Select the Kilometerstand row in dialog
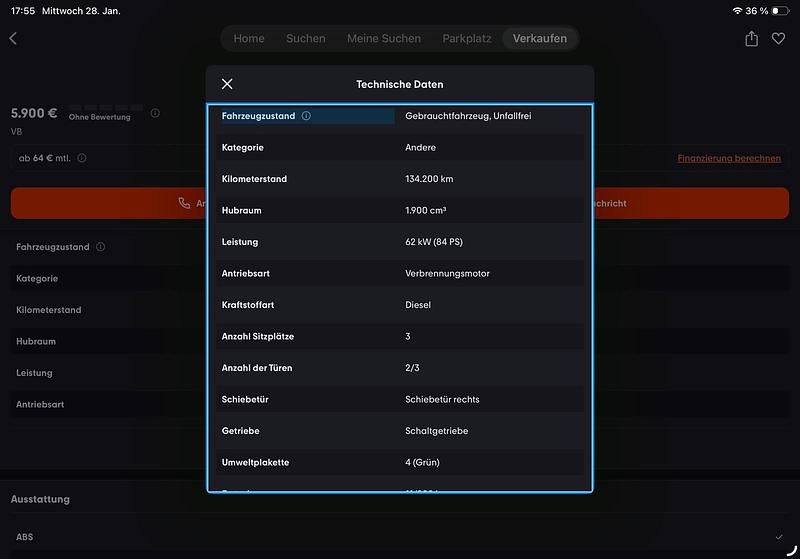Screen dimensions: 800x559 [399, 179]
